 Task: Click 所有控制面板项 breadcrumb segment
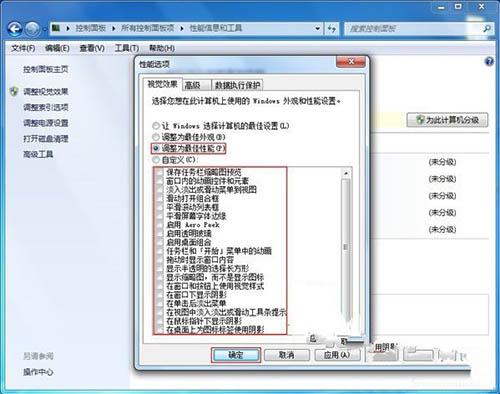147,28
